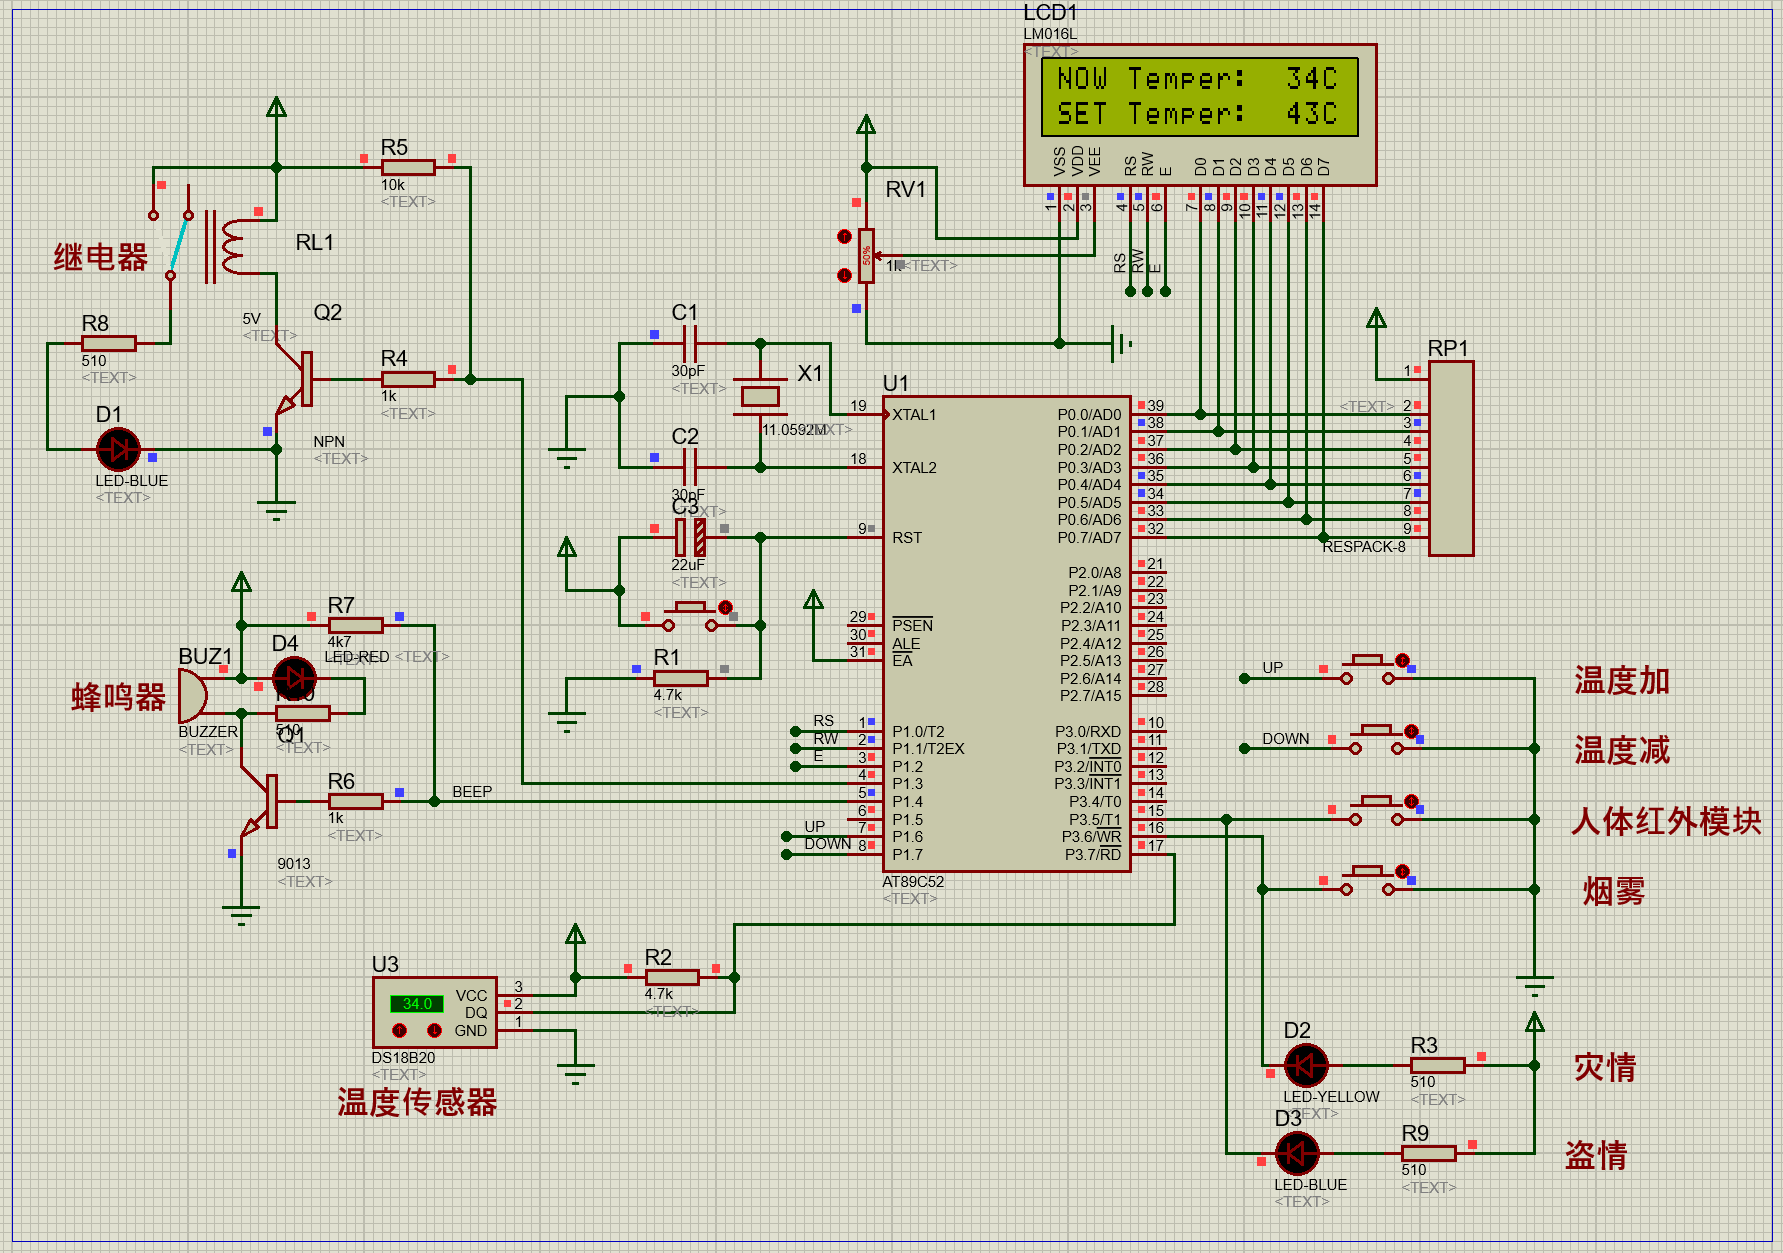
Task: Click the 继电器 label
Action: pos(100,257)
